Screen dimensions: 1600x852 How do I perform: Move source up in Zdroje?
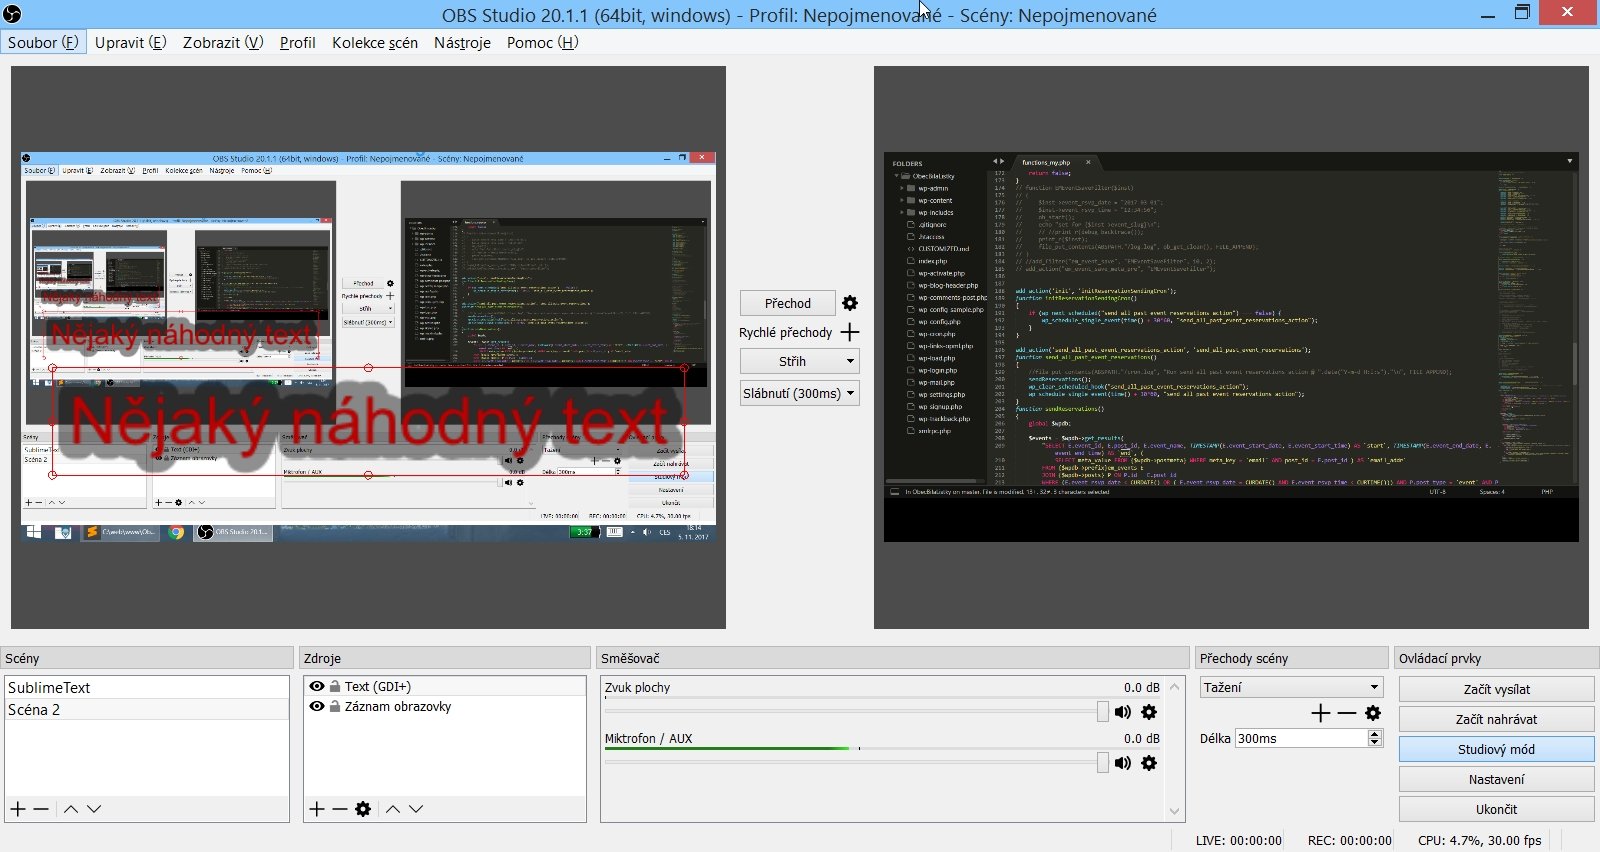(x=393, y=809)
